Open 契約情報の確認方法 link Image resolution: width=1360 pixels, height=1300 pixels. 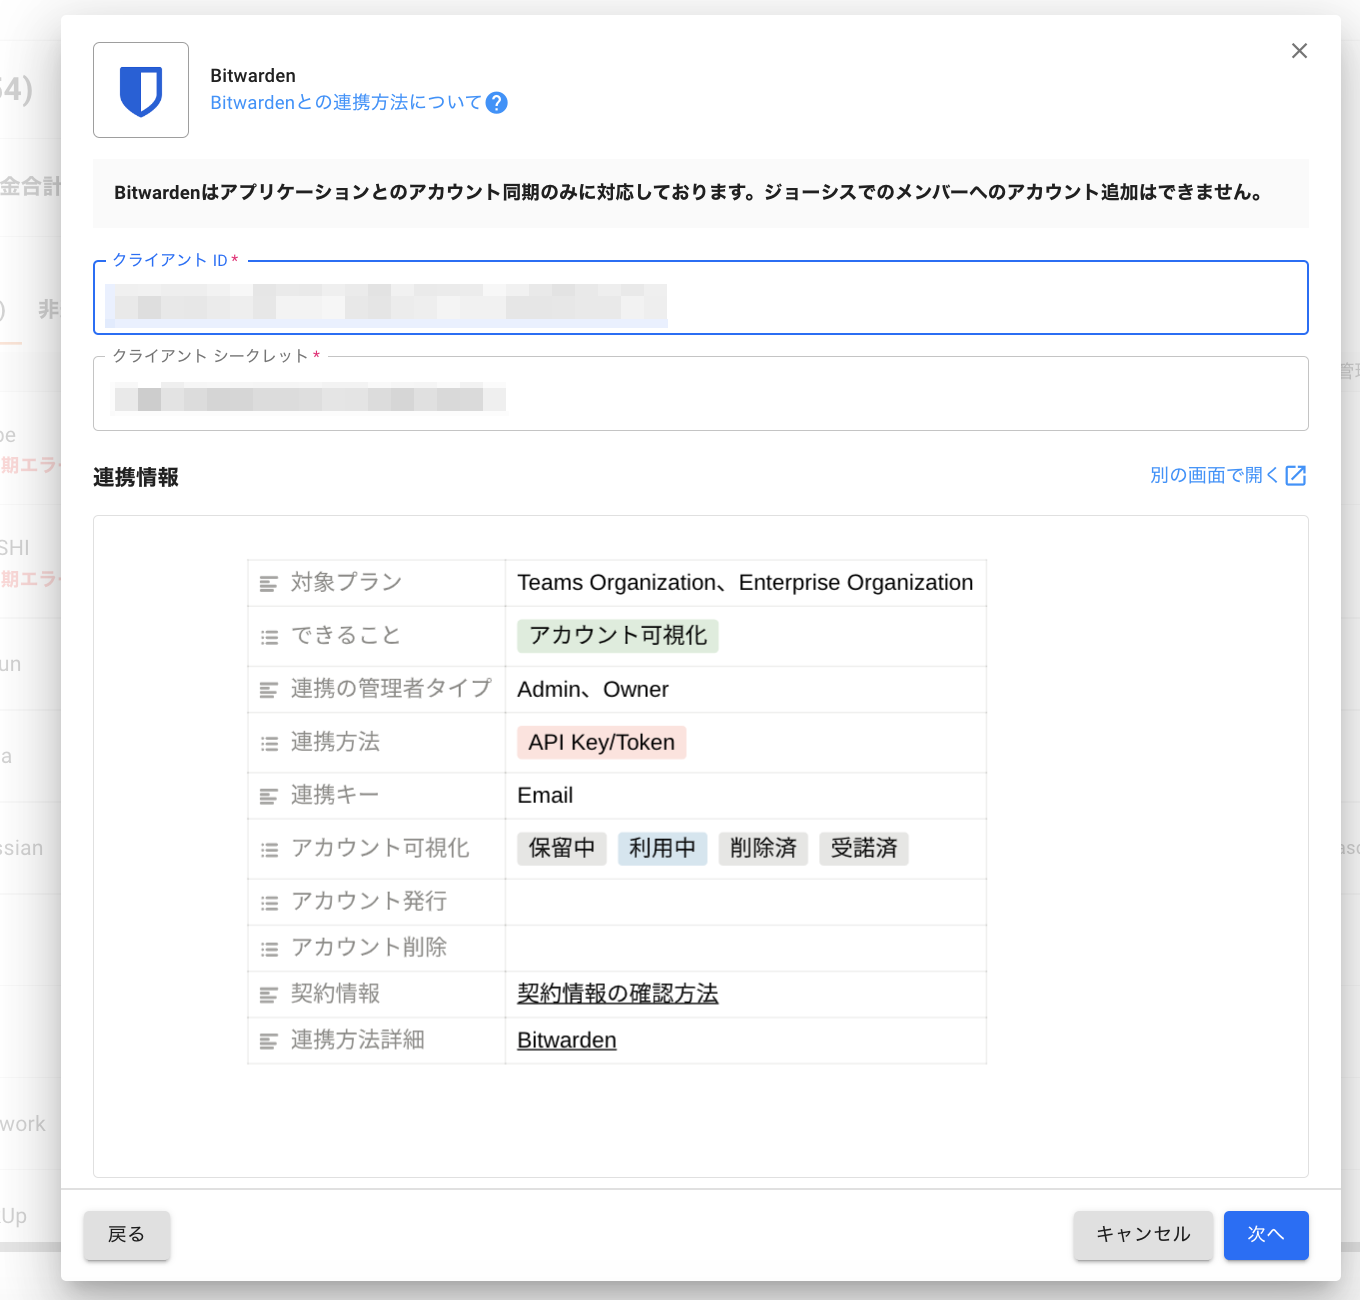[617, 994]
